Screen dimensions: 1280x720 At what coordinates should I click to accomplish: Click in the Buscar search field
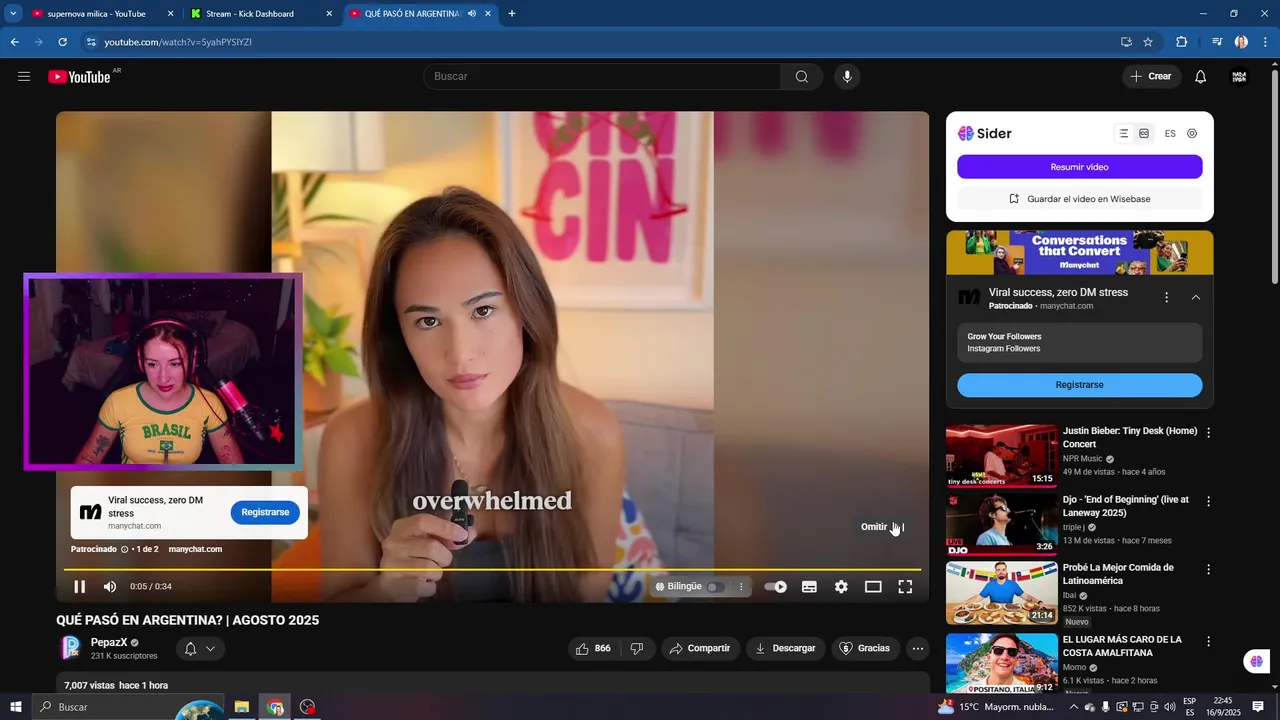click(x=603, y=77)
